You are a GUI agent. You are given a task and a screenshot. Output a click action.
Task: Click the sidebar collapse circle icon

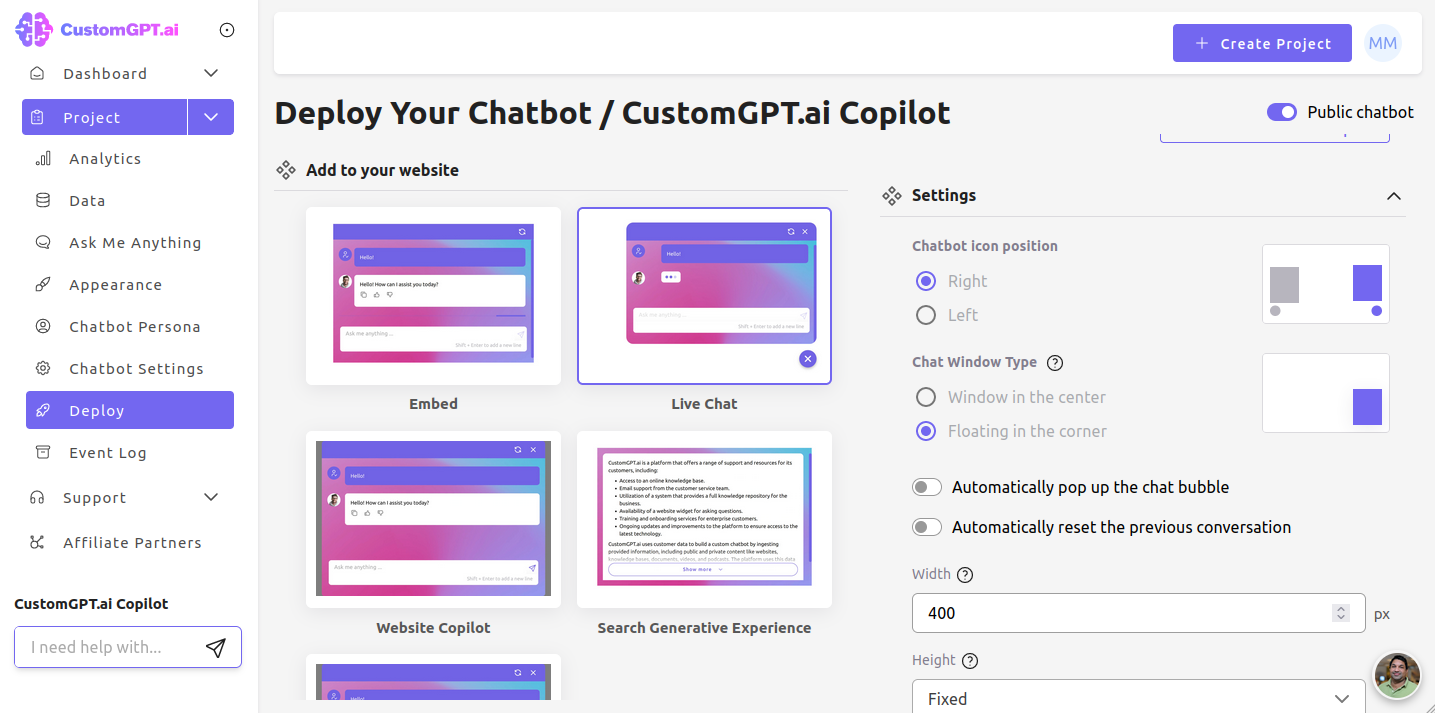click(227, 30)
